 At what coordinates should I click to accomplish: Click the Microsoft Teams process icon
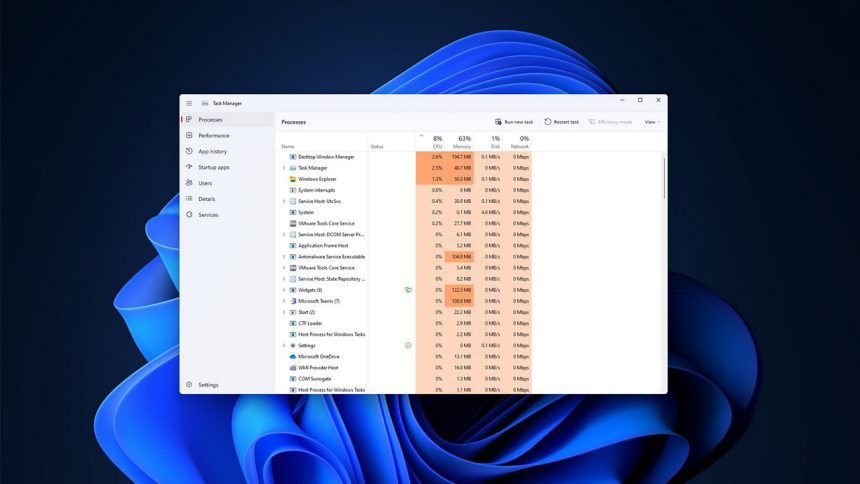click(x=293, y=301)
